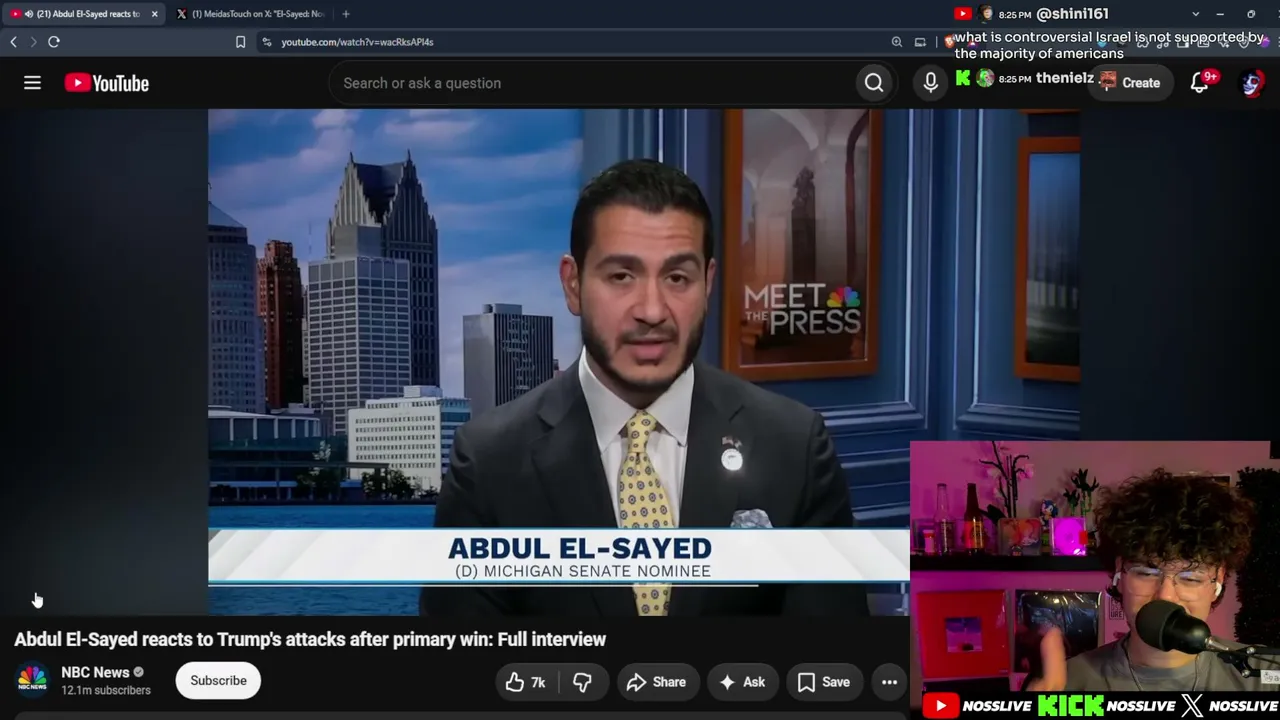Bookmark this page with the bookmark icon
The height and width of the screenshot is (720, 1280).
tap(240, 42)
